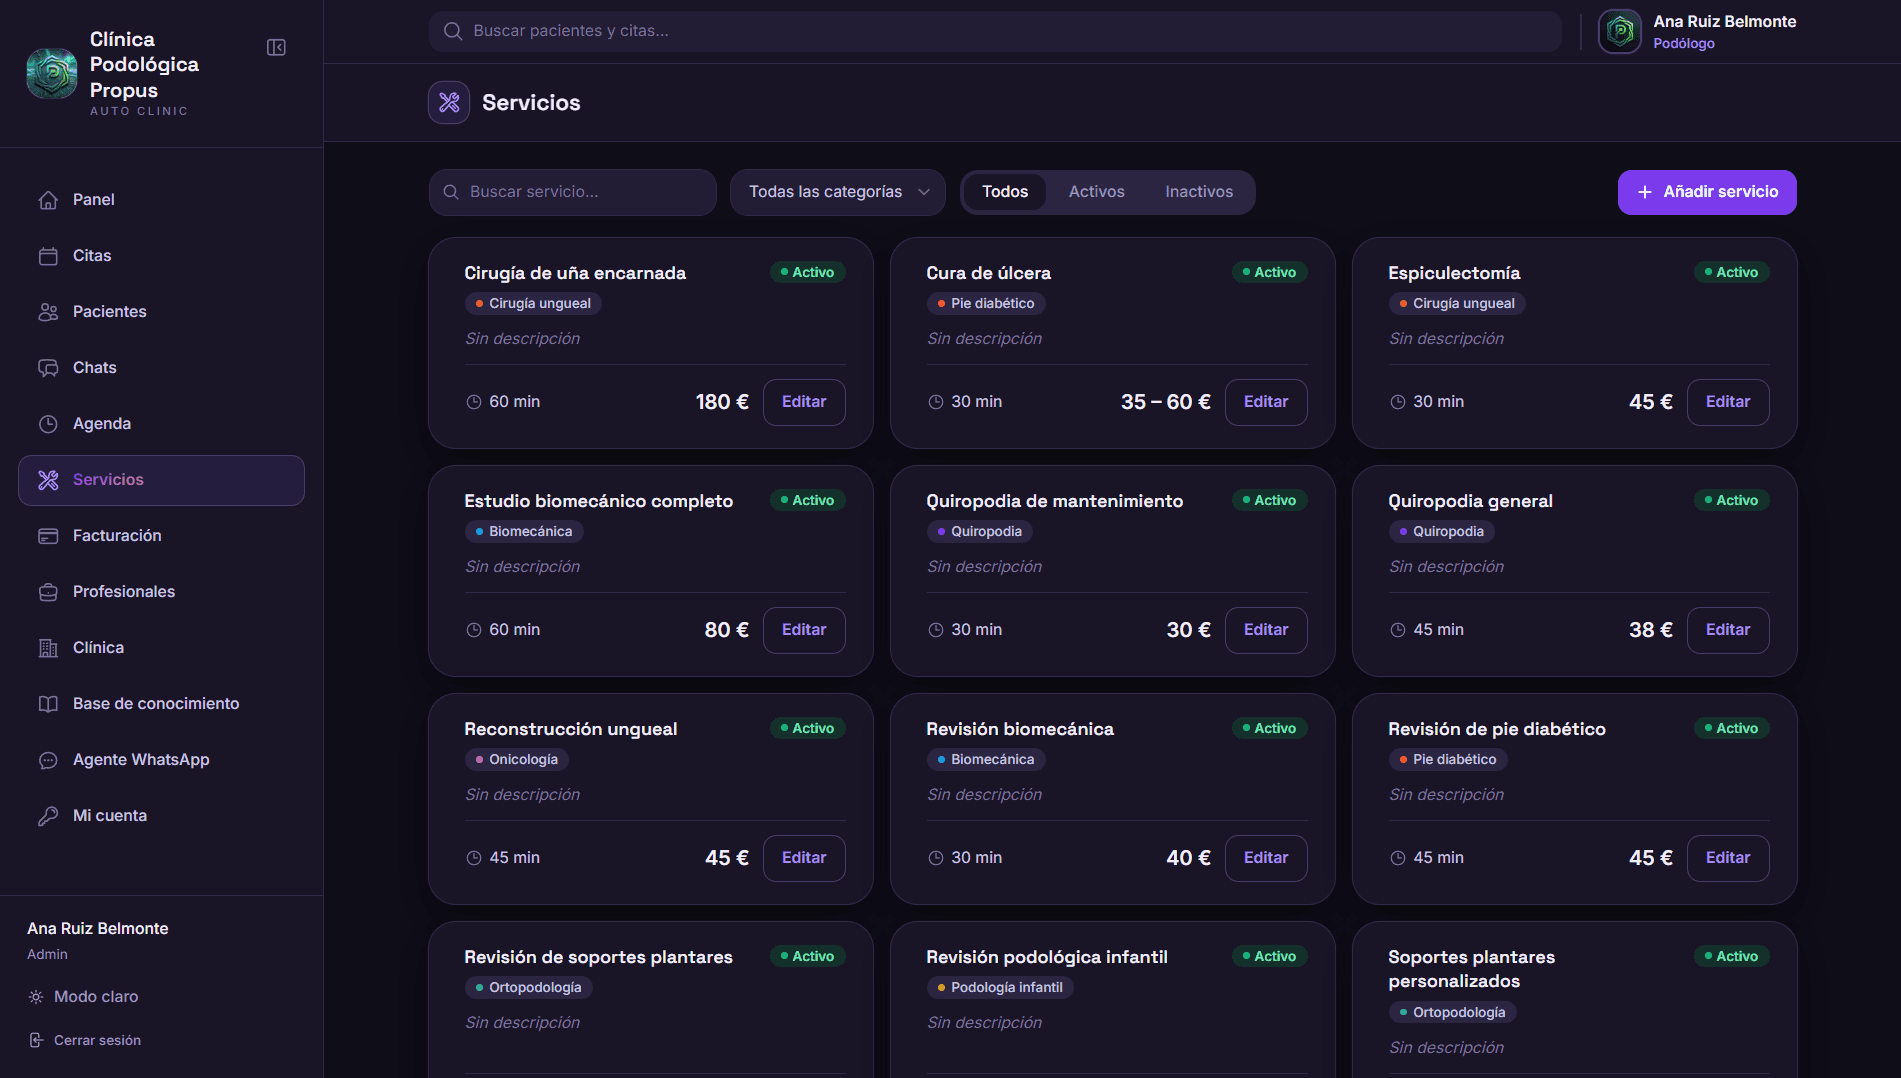Open Todas las categorías dropdown

[x=838, y=192]
